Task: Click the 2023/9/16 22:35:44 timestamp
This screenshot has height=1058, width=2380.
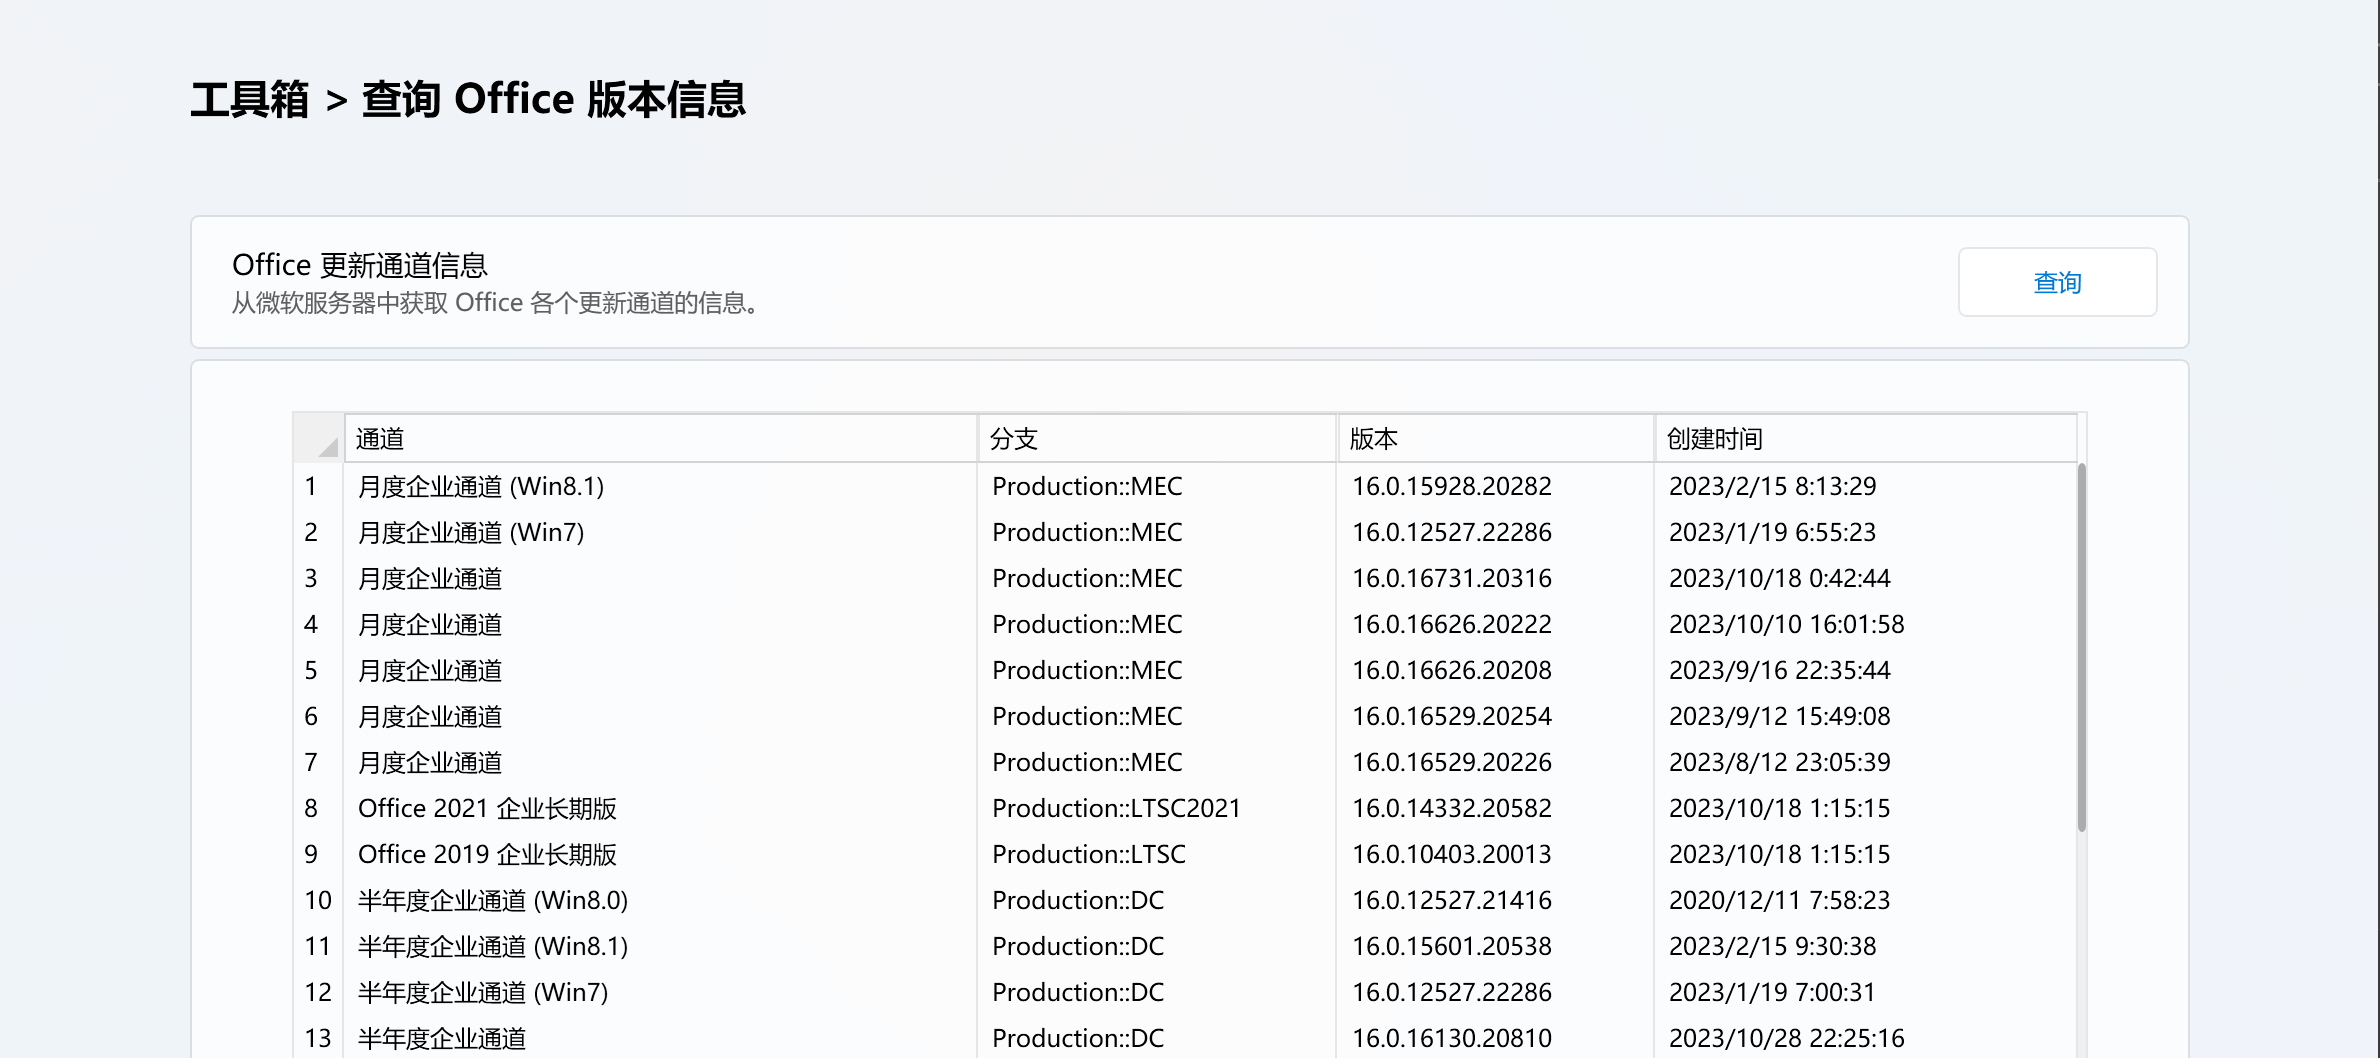Action: [x=1779, y=670]
